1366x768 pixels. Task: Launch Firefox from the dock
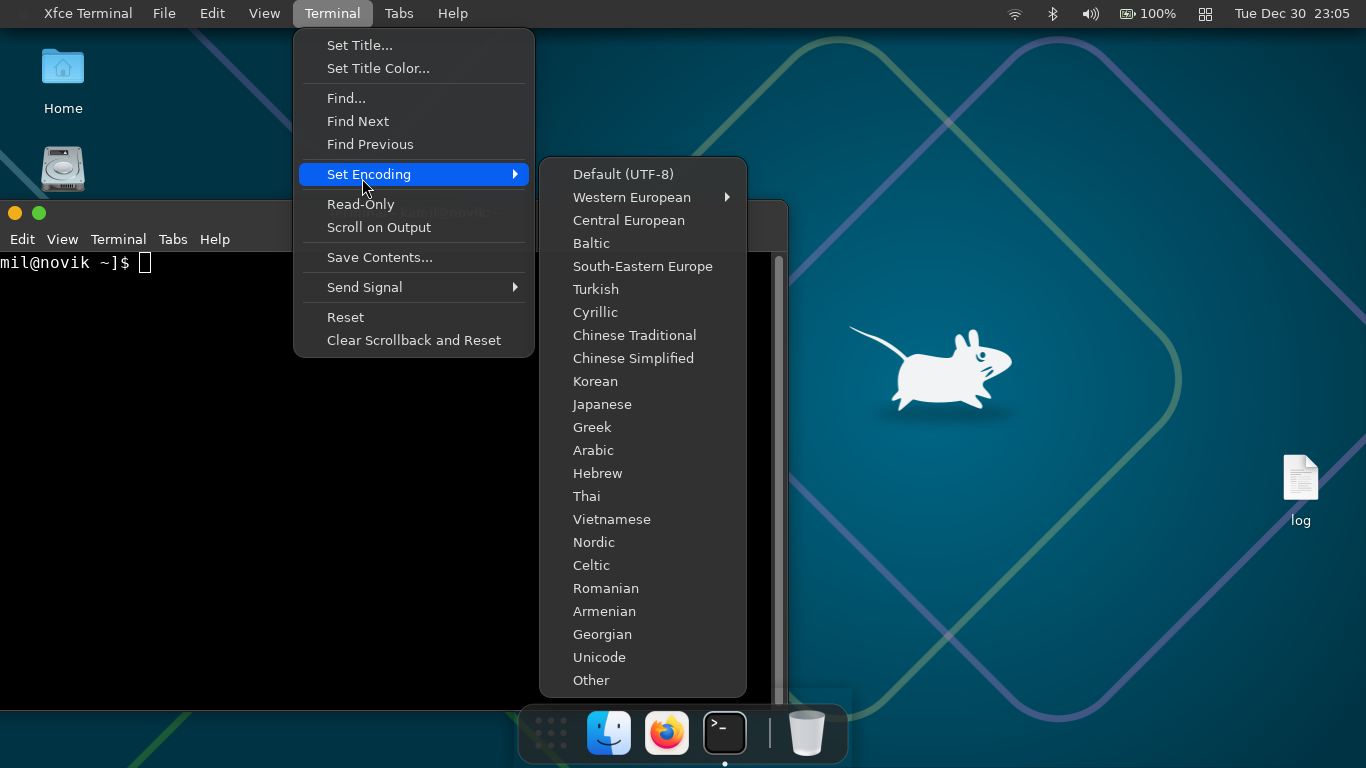(x=667, y=733)
